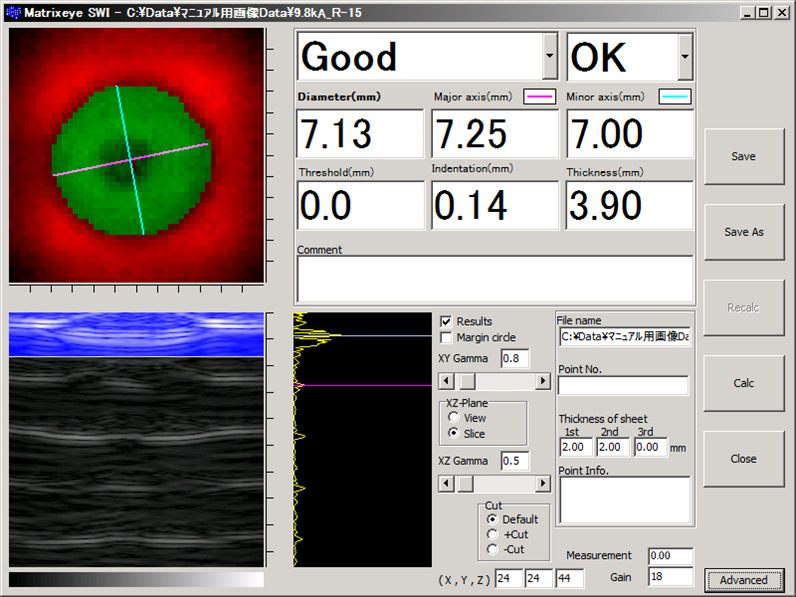This screenshot has width=796, height=597.
Task: Choose the -Cut radio option
Action: 491,549
